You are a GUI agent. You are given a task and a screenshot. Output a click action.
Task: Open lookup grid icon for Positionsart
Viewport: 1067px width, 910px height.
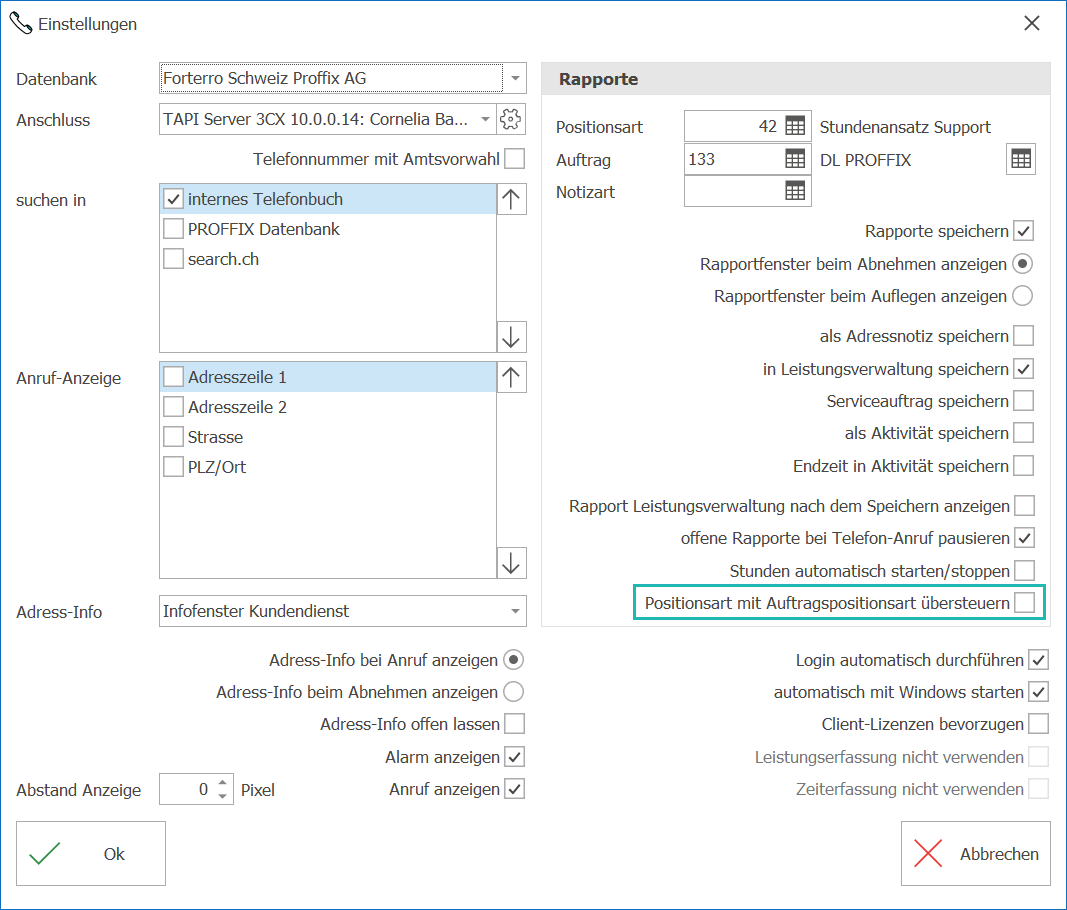tap(794, 127)
